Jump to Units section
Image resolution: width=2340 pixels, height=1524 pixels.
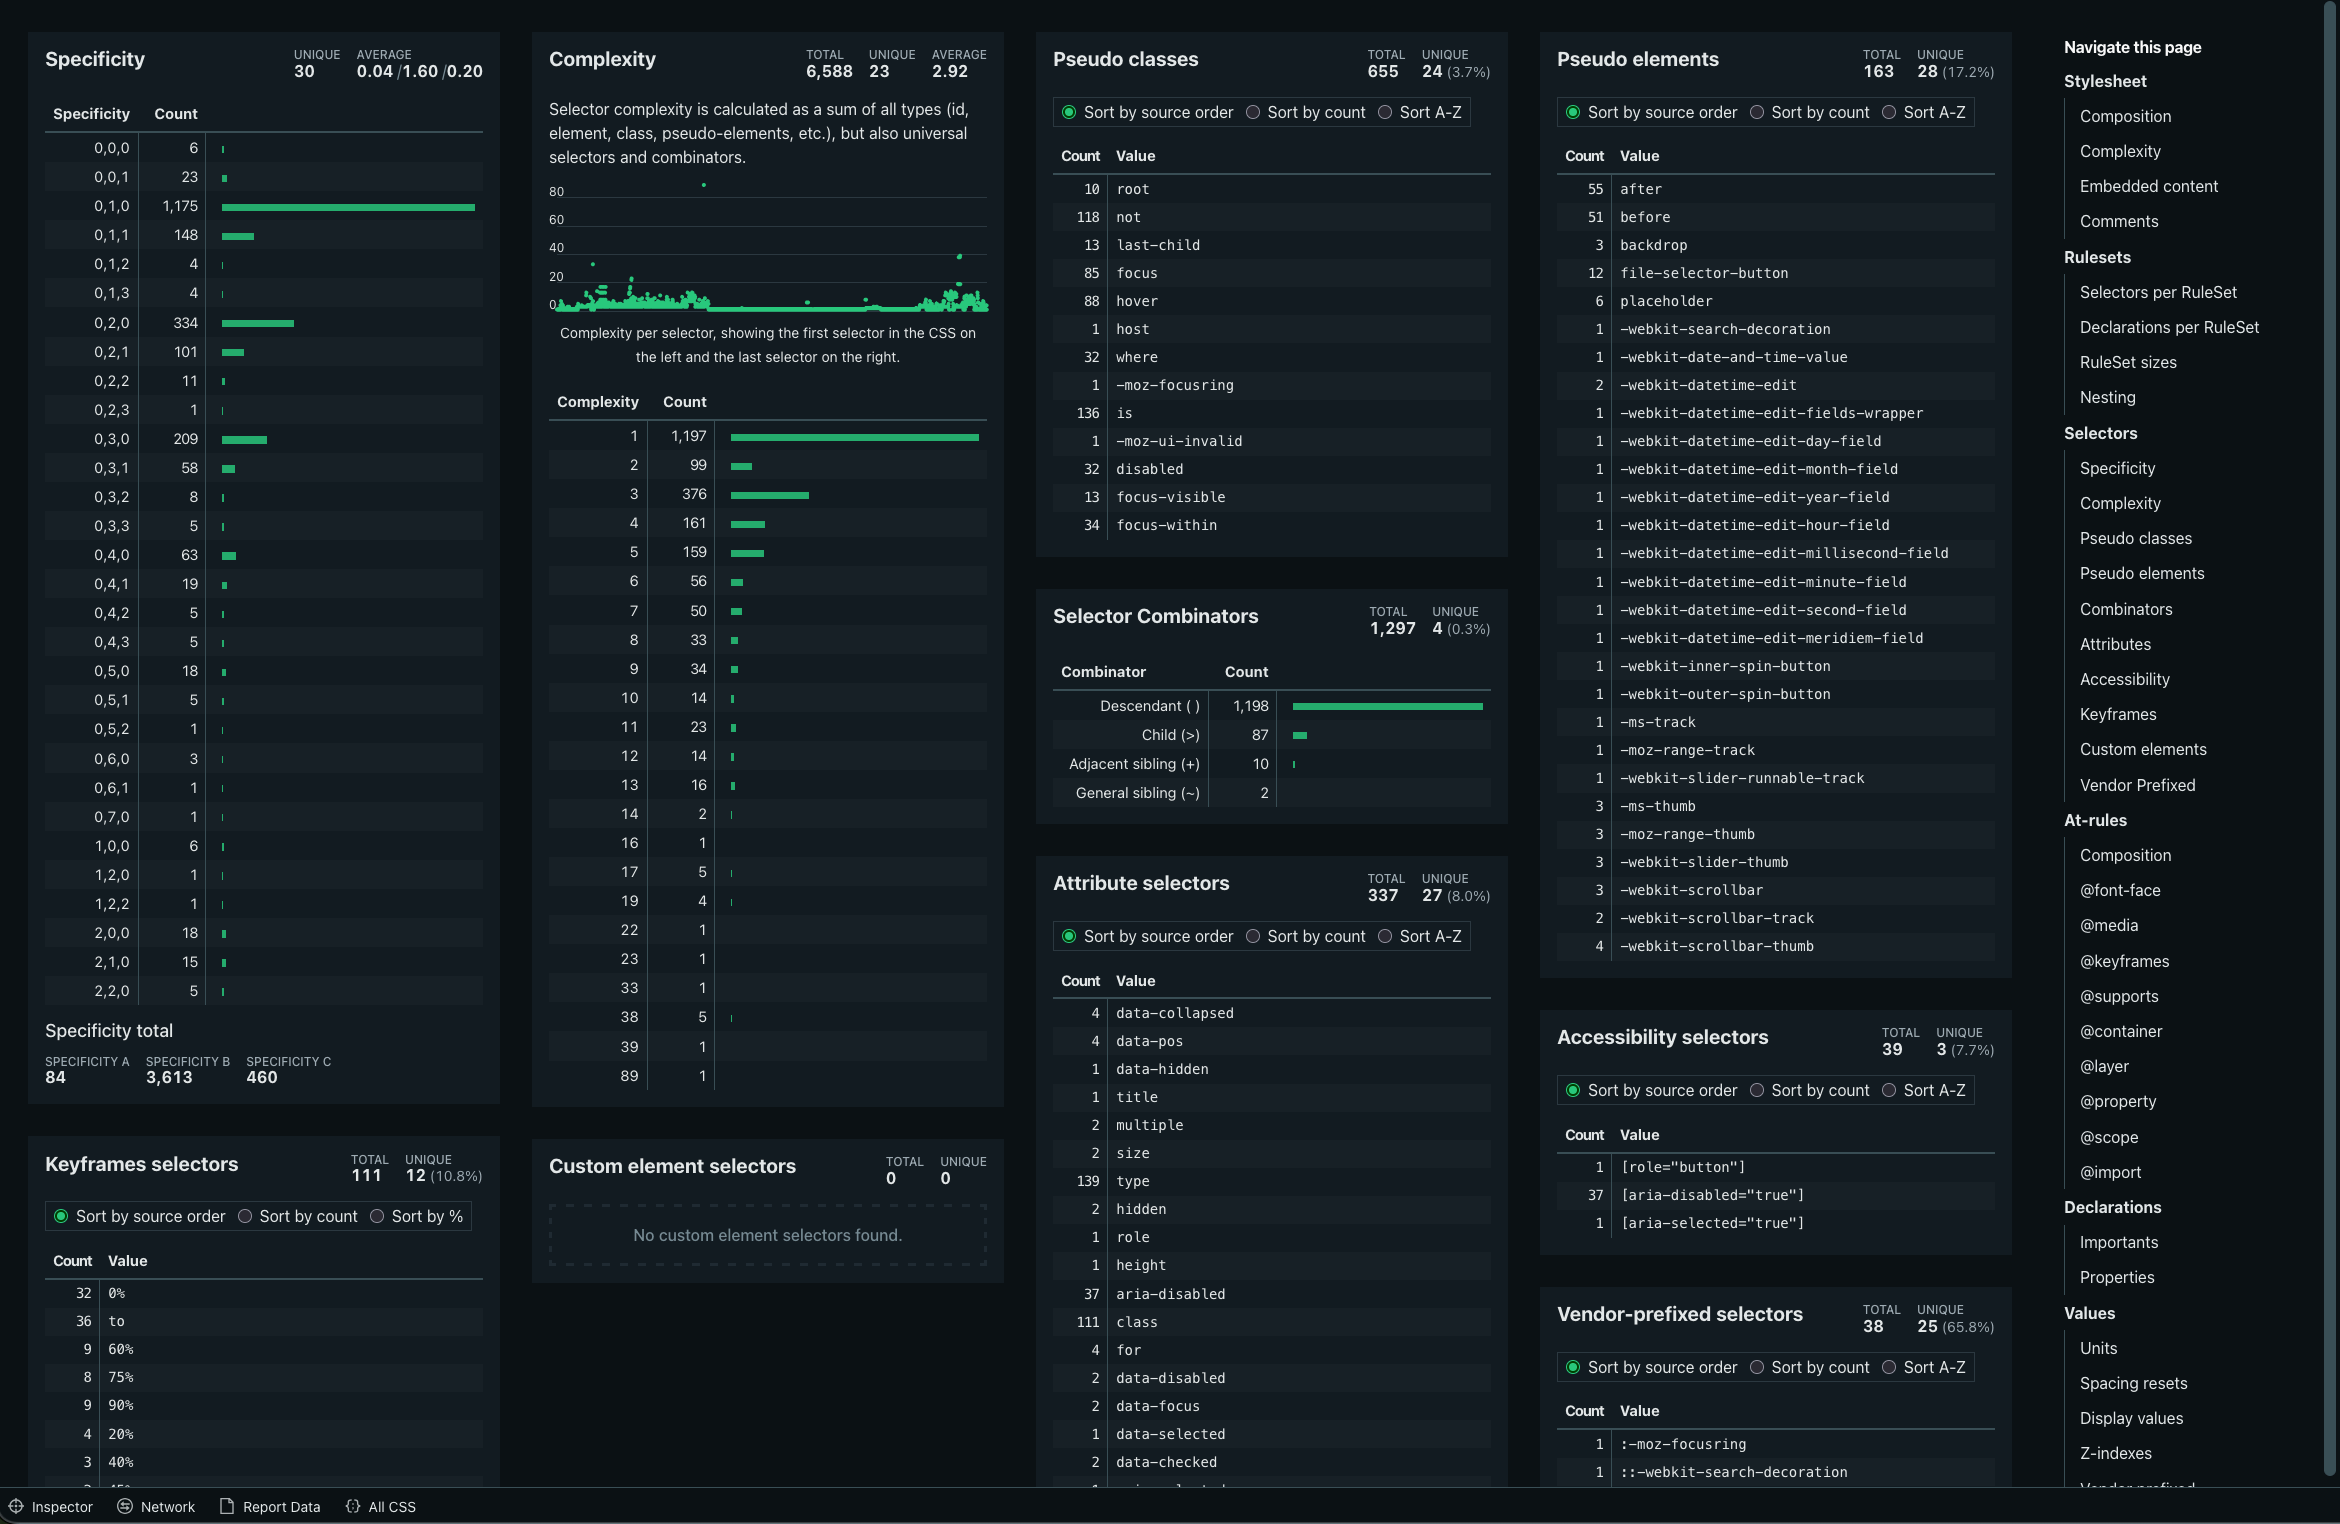click(x=2098, y=1348)
